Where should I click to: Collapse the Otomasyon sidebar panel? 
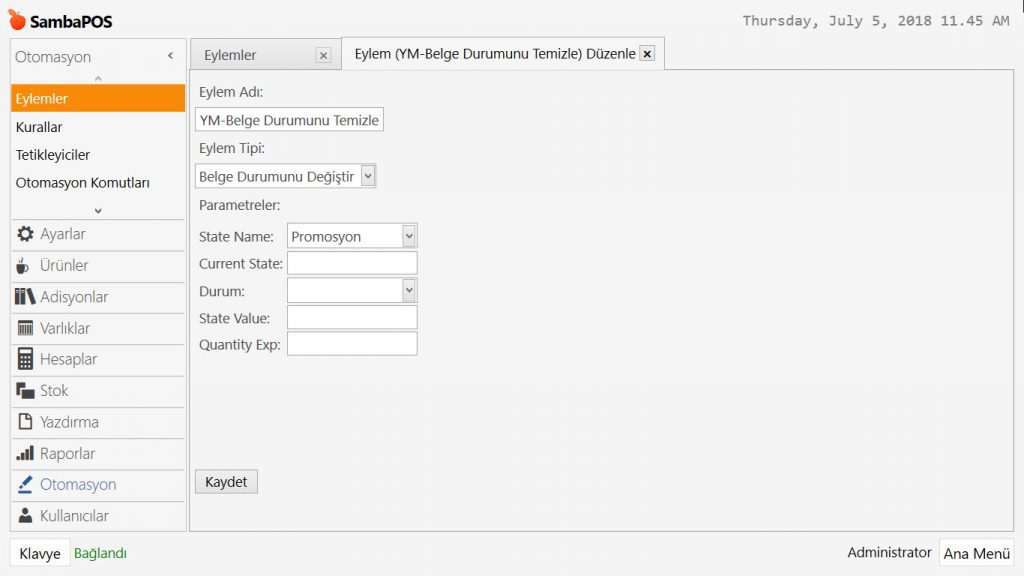pyautogui.click(x=170, y=57)
